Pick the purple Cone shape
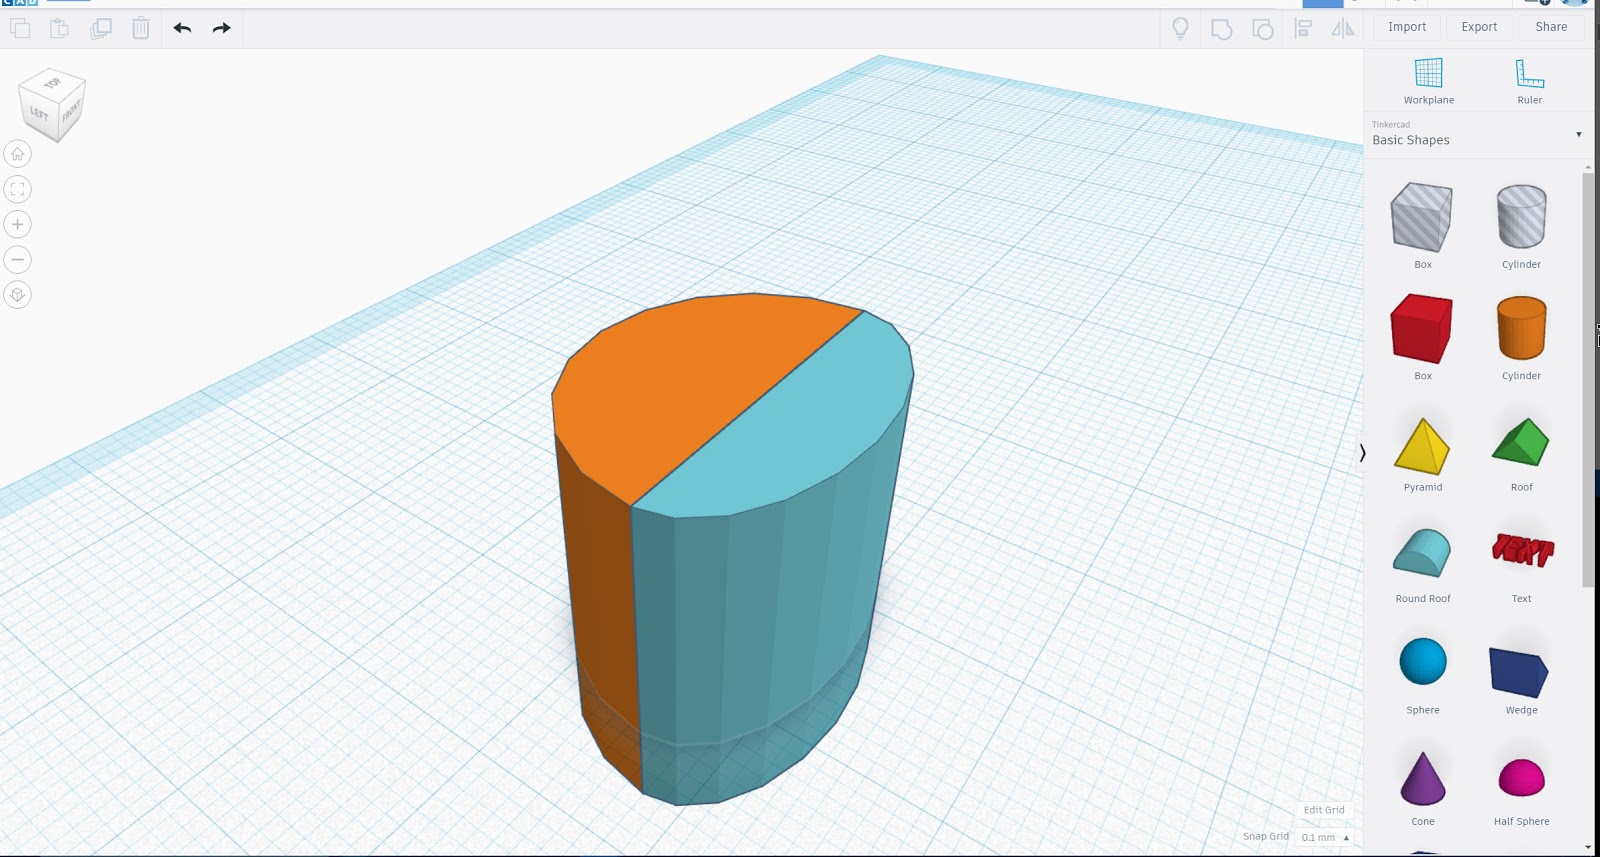Image resolution: width=1600 pixels, height=857 pixels. coord(1423,779)
